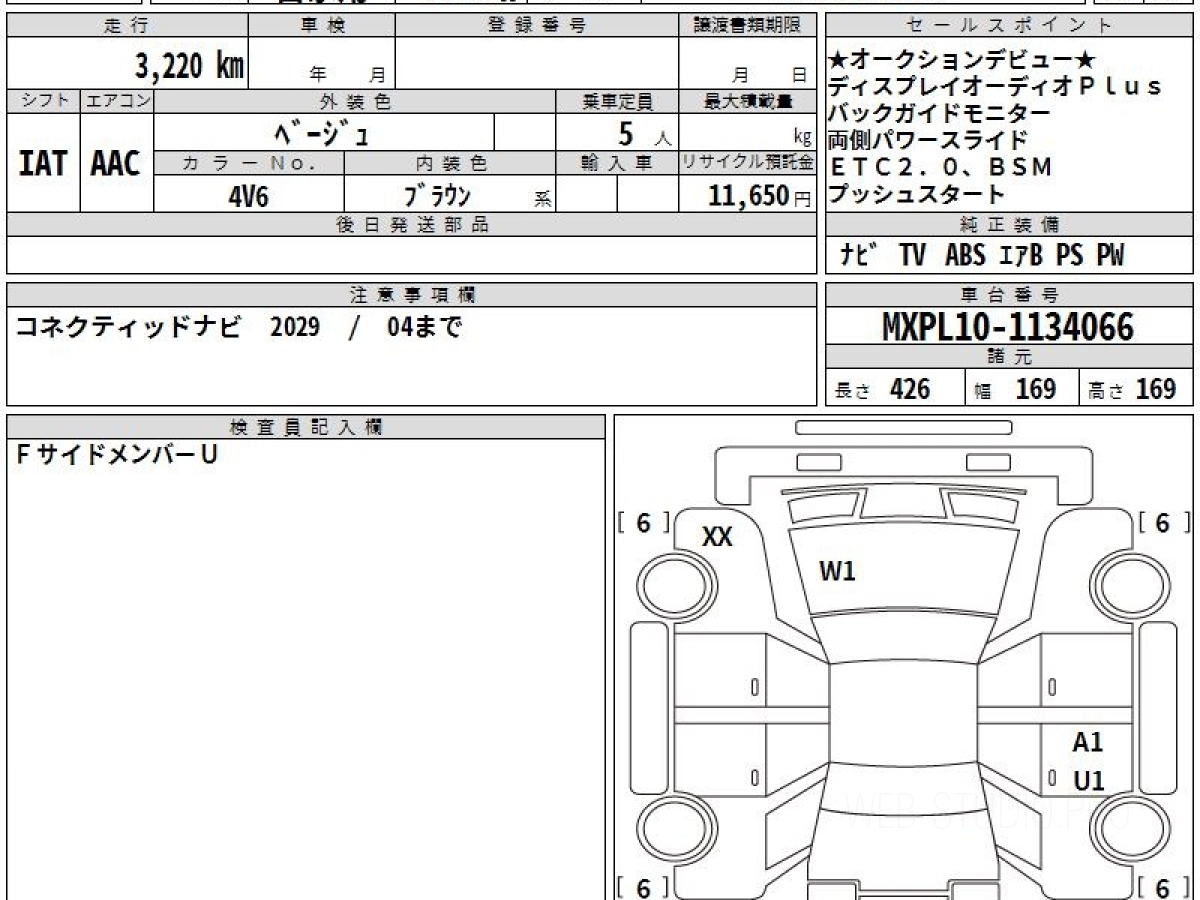1200x900 pixels.
Task: Click the 外装色 header
Action: pyautogui.click(x=355, y=101)
